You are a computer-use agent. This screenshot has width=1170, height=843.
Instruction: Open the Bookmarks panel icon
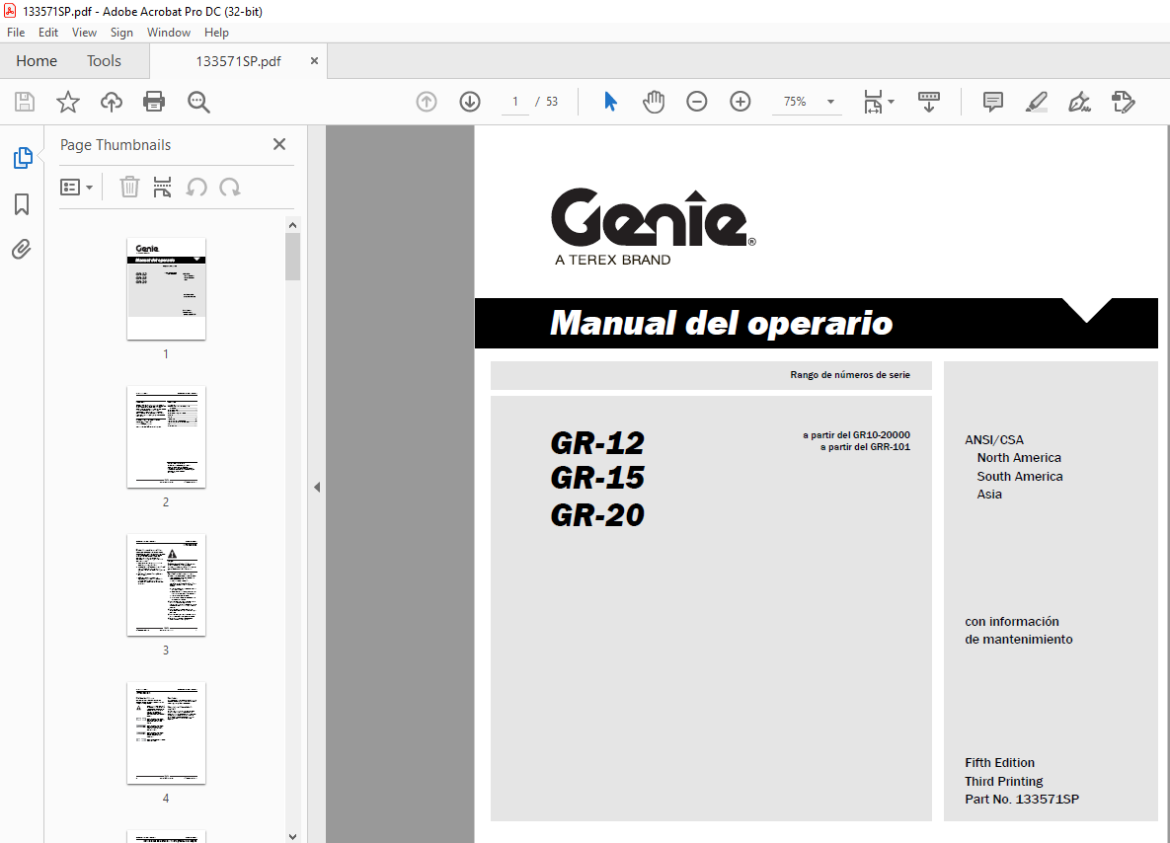[x=22, y=204]
